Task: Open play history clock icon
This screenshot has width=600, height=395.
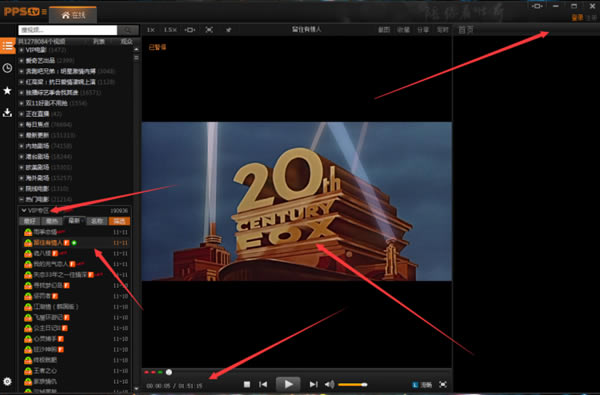Action: pos(7,68)
